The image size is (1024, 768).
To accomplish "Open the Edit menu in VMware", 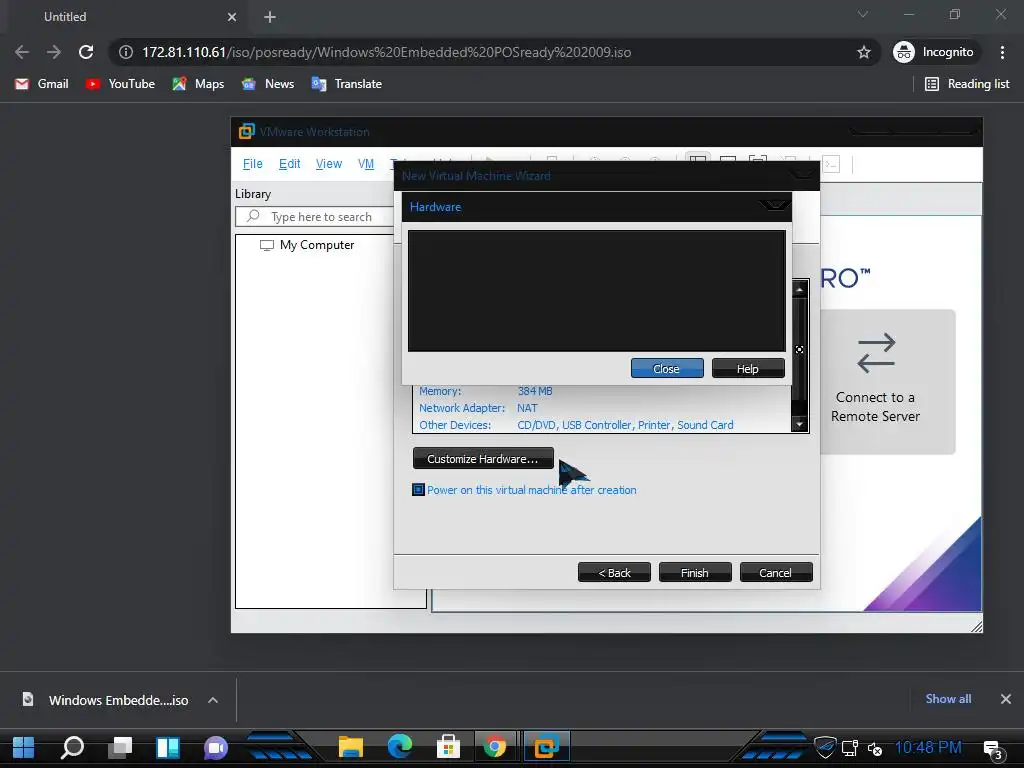I will pyautogui.click(x=289, y=164).
